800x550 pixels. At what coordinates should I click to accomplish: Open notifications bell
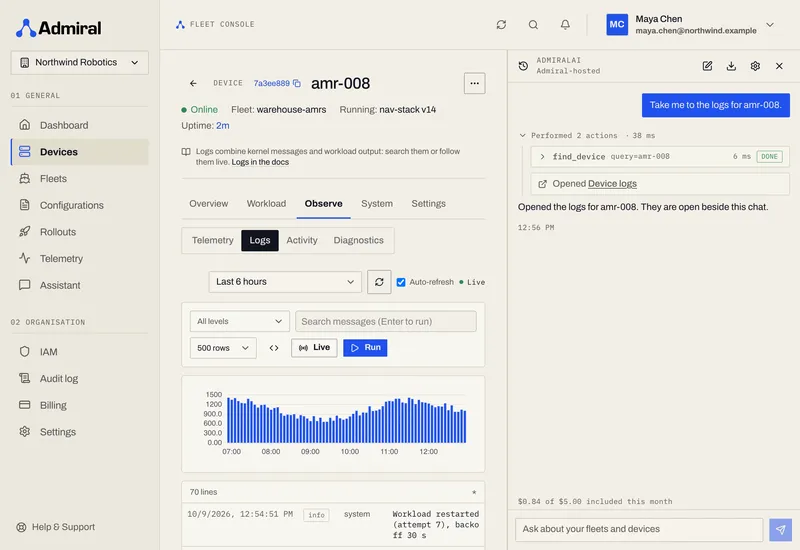pos(565,24)
